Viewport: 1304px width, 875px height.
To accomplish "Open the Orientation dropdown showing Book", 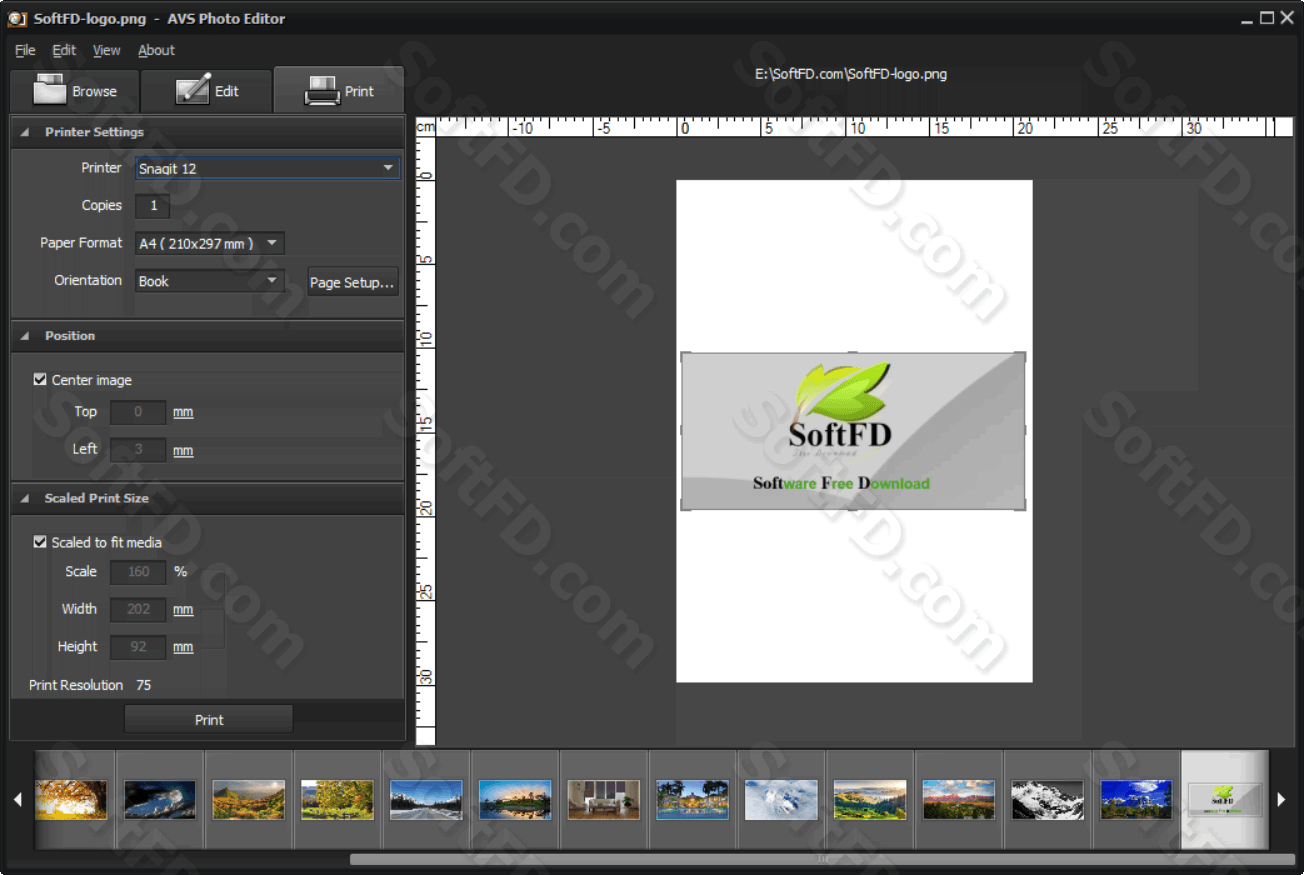I will point(209,281).
